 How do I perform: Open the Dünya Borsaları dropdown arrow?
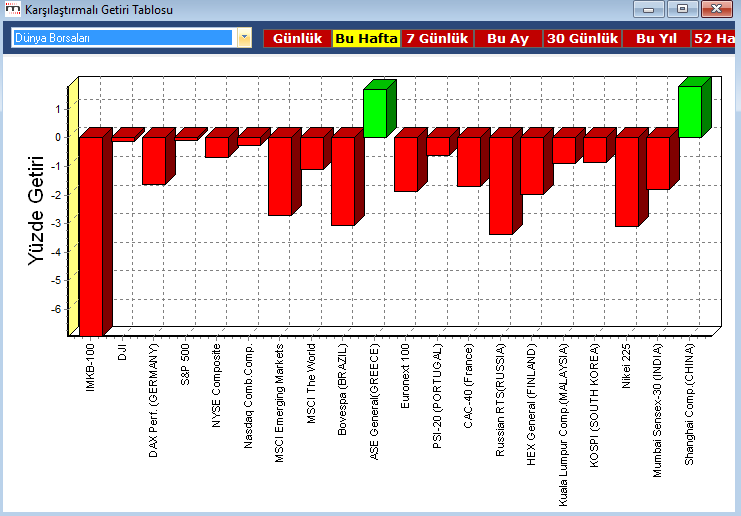244,38
